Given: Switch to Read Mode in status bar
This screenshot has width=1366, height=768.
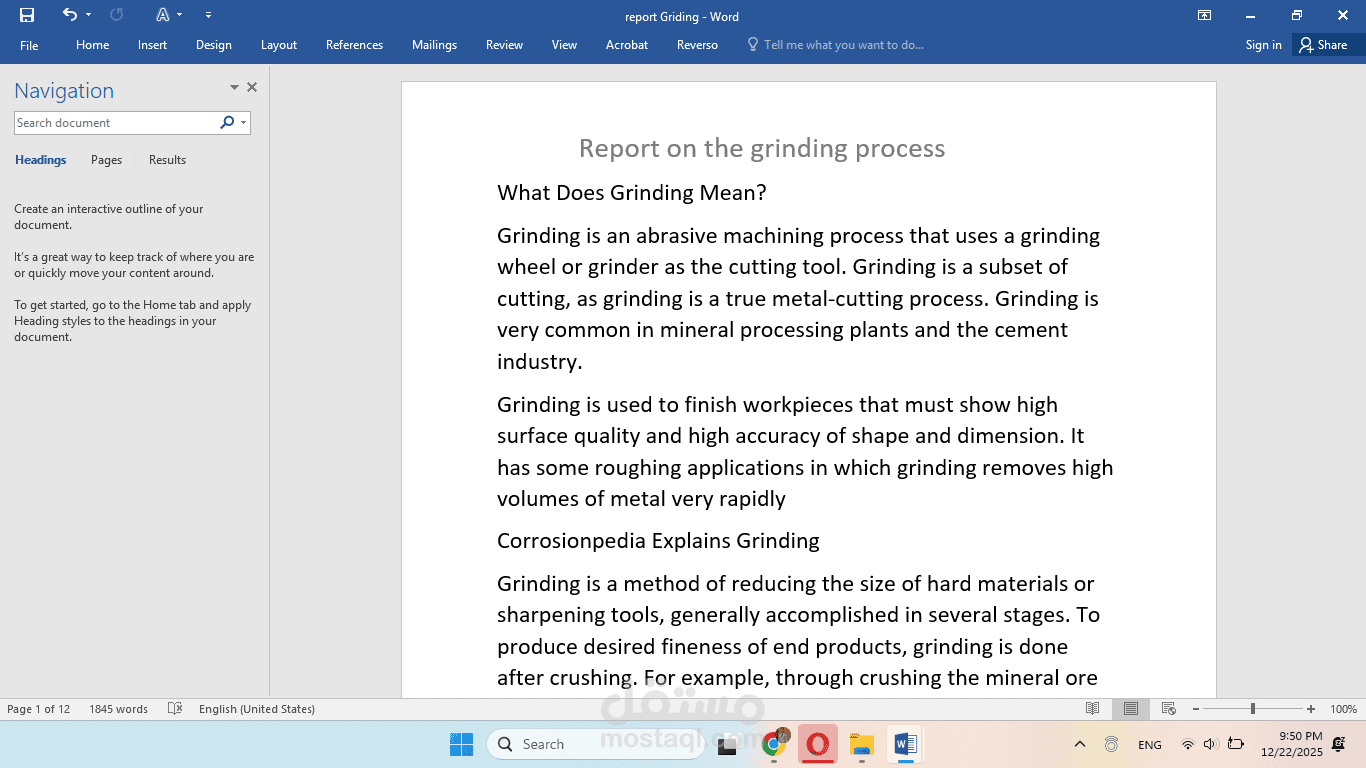Looking at the screenshot, I should click(1092, 708).
